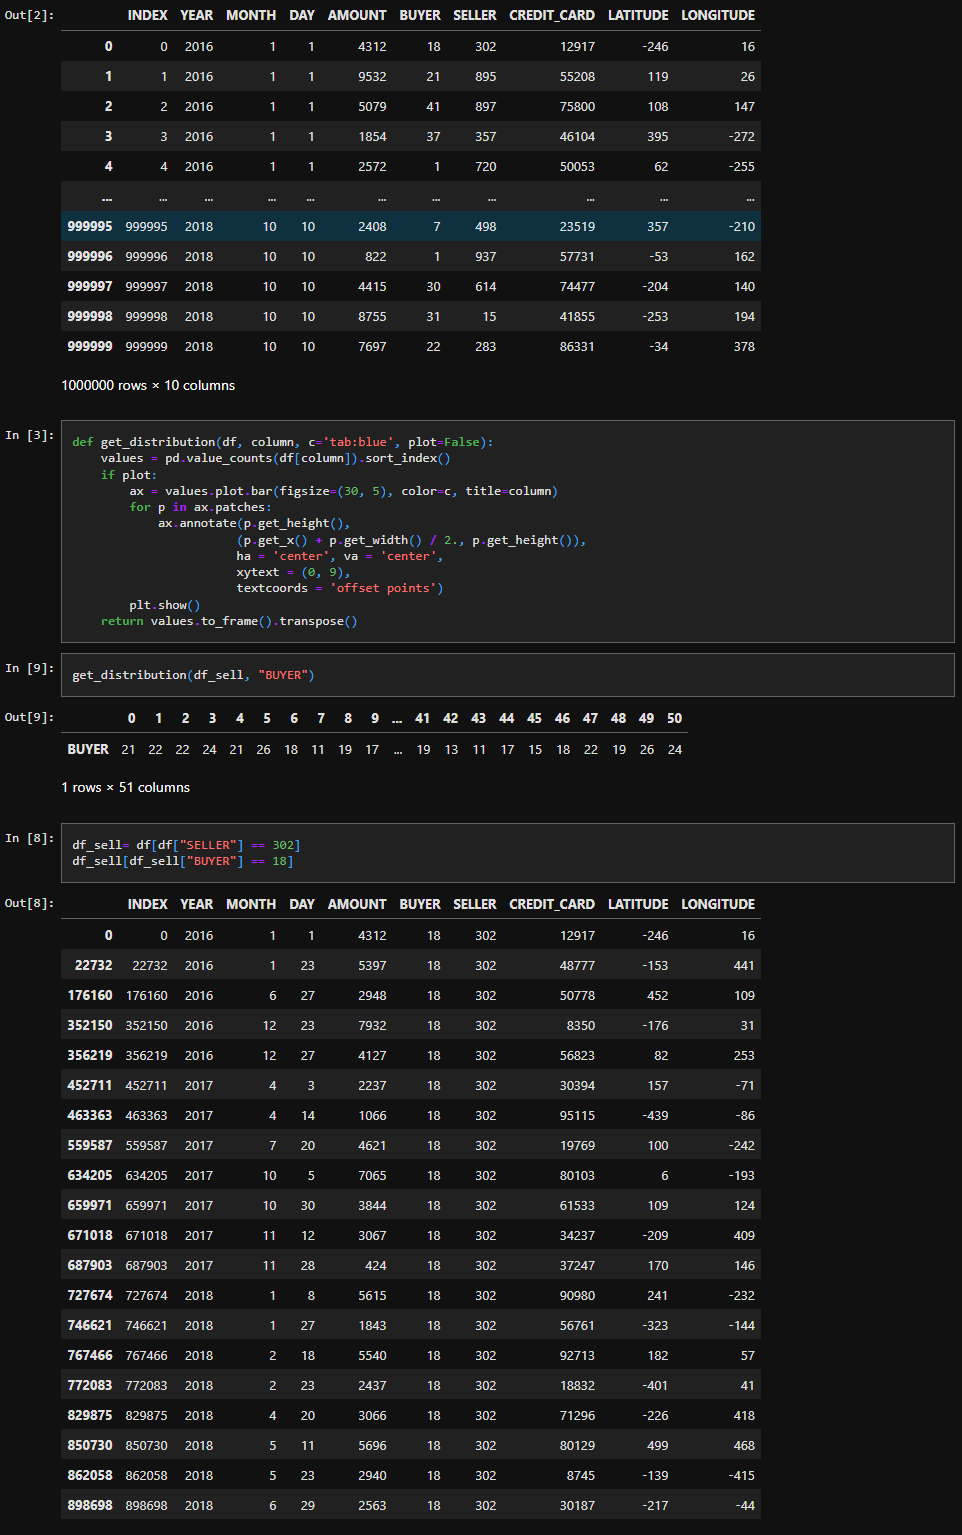Select the In [8] cell prompt
The image size is (962, 1535).
[29, 838]
